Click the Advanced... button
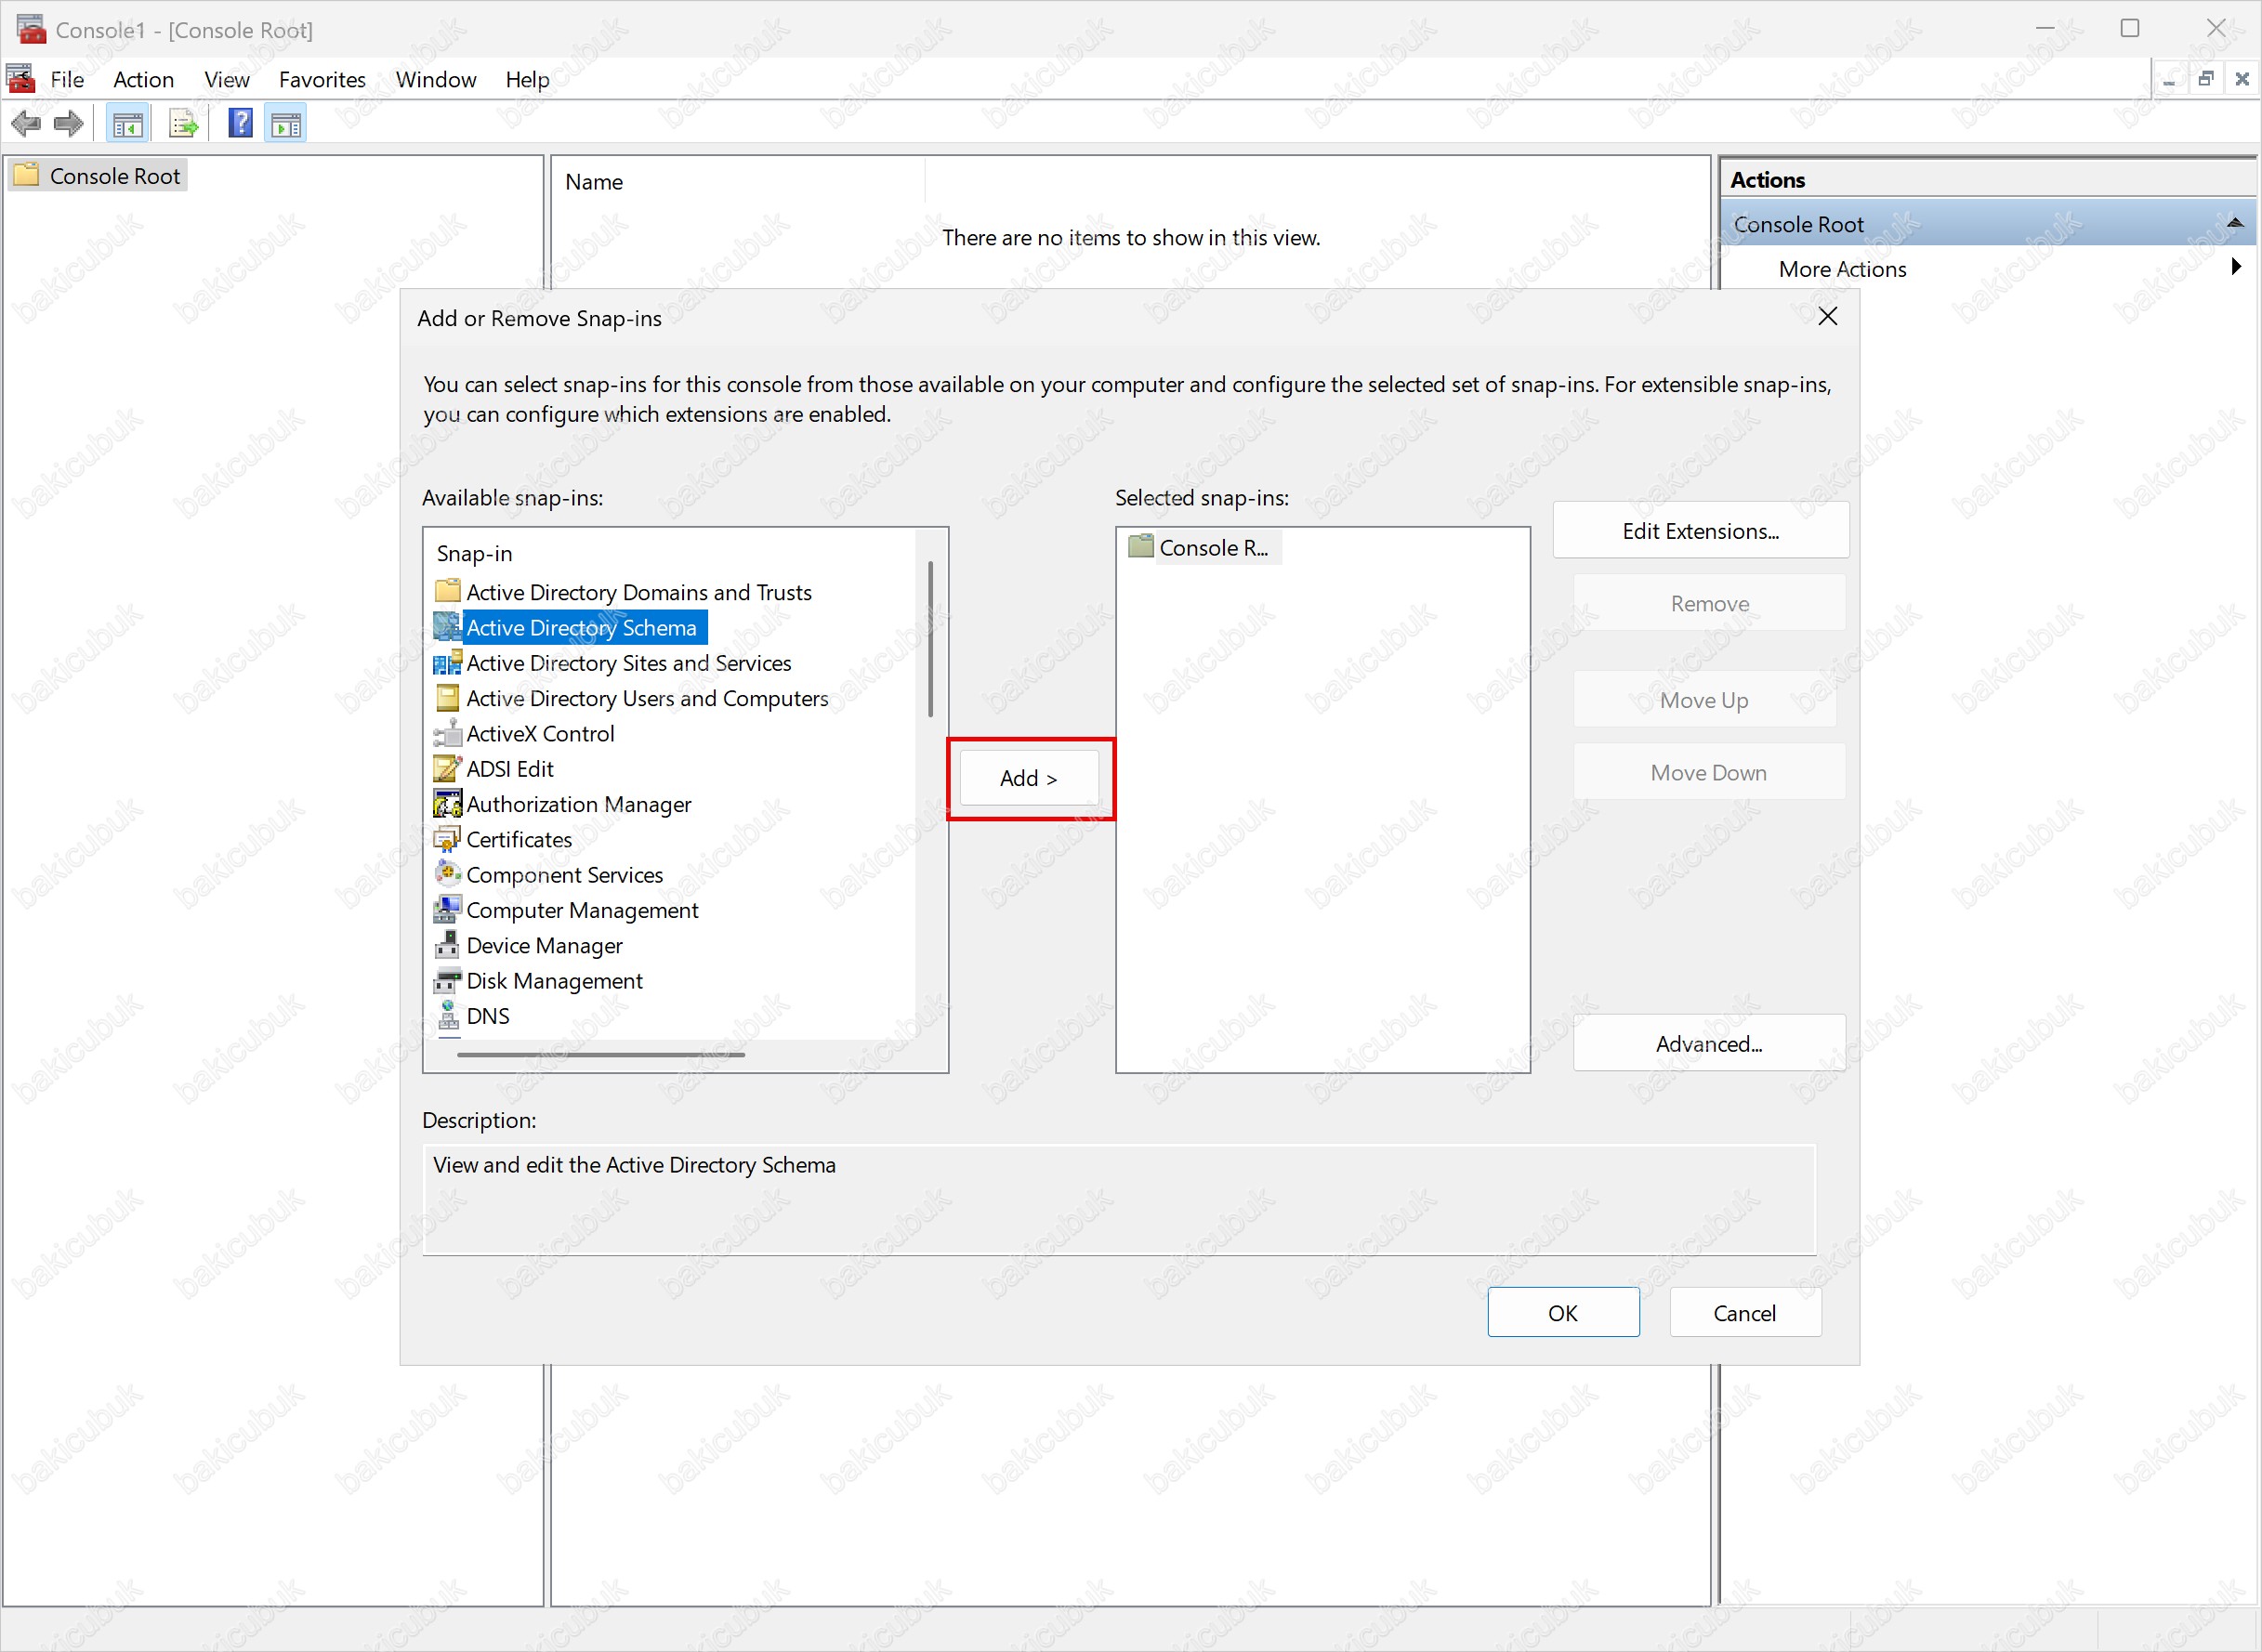Viewport: 2262px width, 1652px height. click(x=1709, y=1043)
